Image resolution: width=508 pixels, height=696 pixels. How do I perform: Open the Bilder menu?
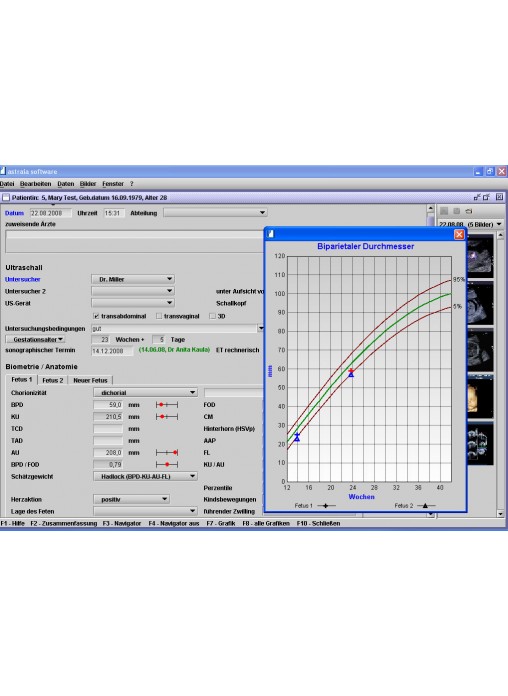click(88, 184)
